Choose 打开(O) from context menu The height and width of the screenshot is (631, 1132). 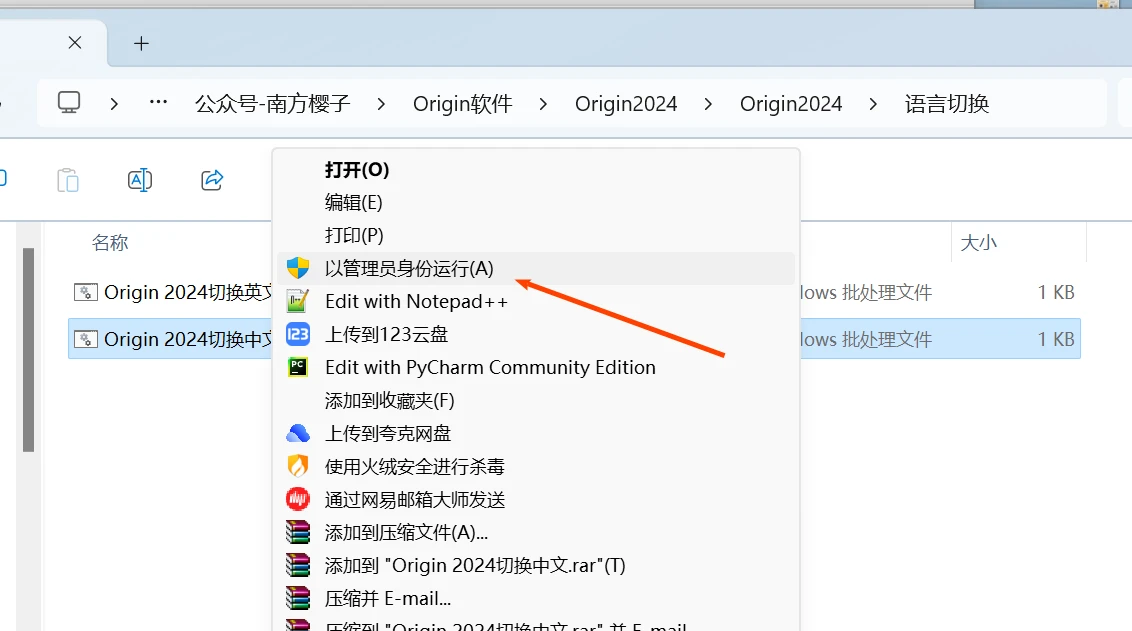[x=357, y=170]
